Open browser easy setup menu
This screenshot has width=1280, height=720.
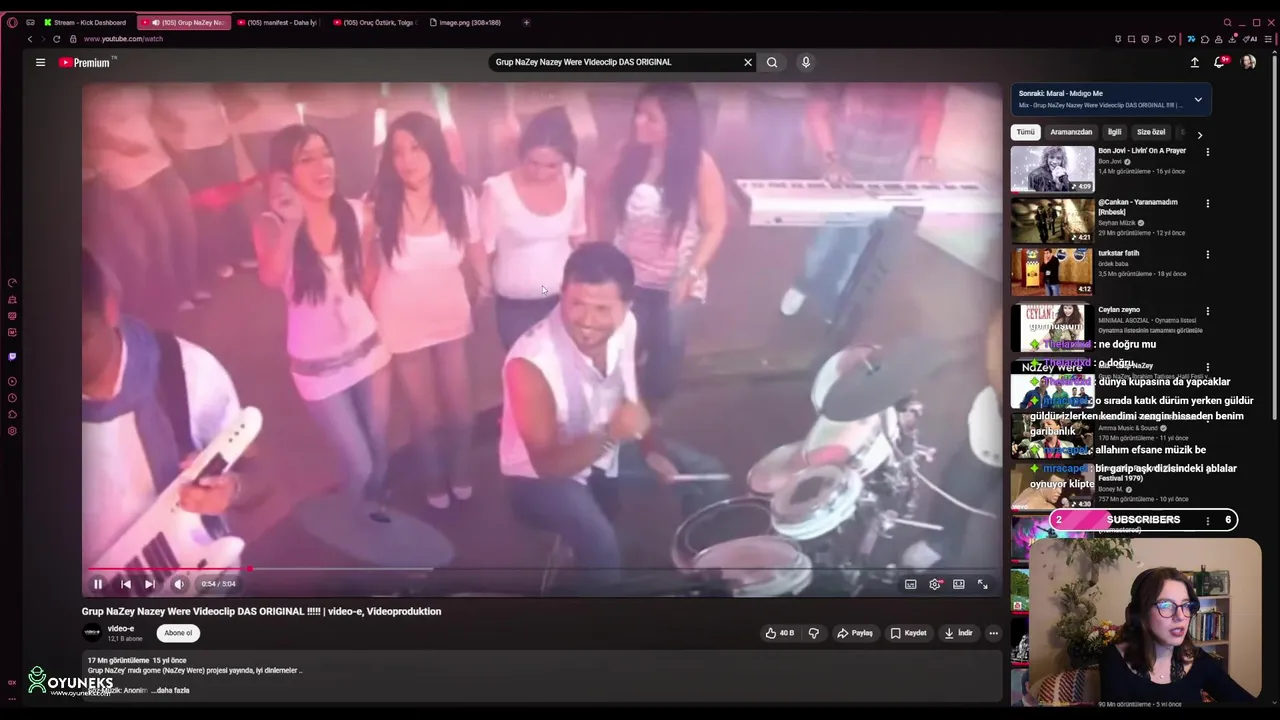coord(1266,39)
